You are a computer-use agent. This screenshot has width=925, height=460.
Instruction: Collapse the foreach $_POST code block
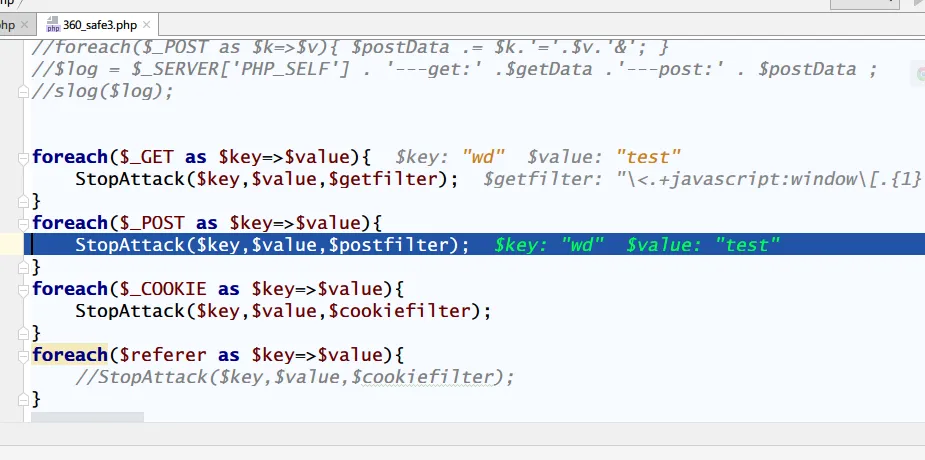[x=25, y=223]
